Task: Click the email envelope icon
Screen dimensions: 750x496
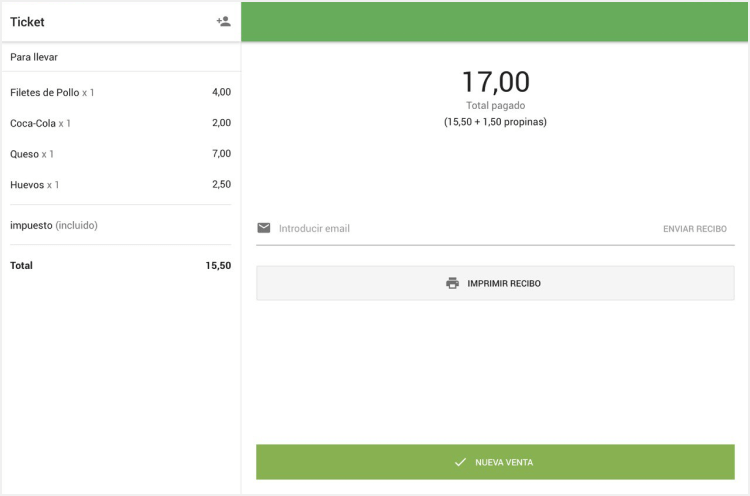Action: (264, 228)
